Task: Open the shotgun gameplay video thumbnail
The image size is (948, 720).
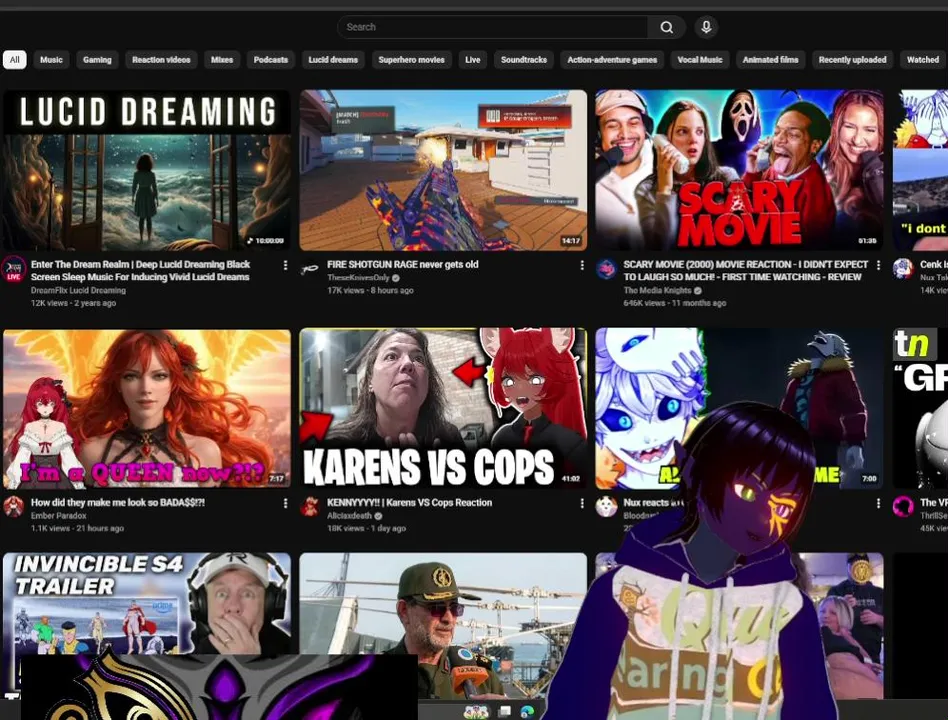Action: click(x=443, y=170)
